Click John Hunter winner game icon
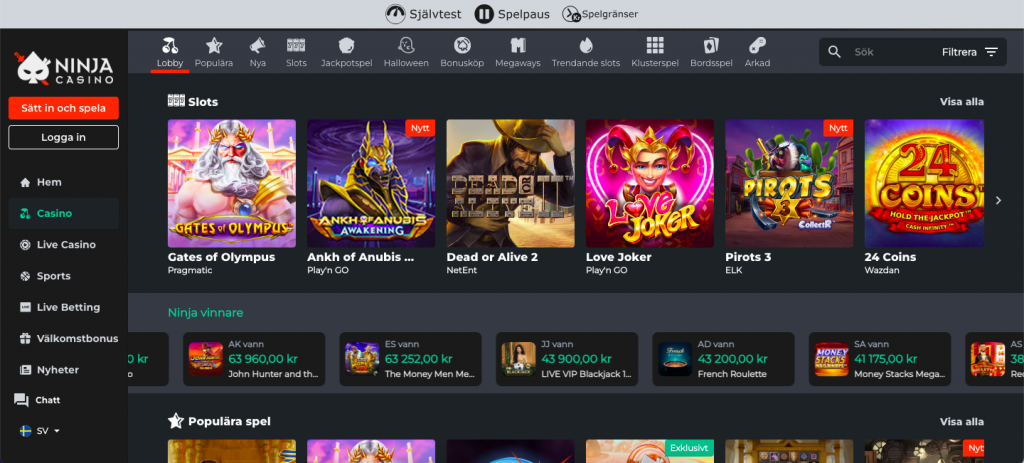 point(206,359)
